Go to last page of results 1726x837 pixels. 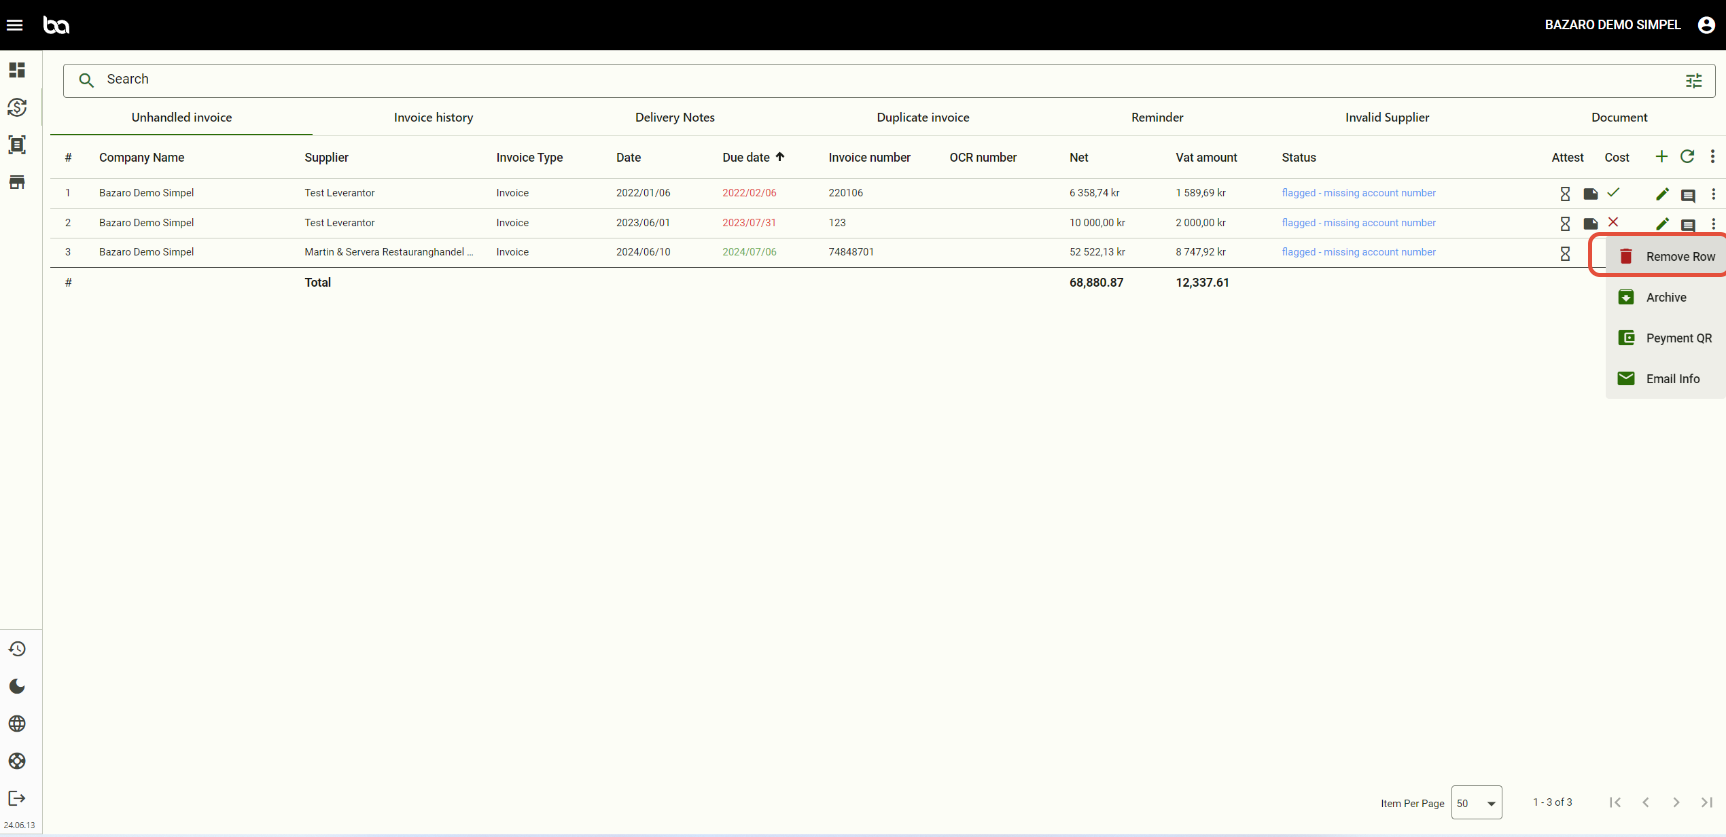pyautogui.click(x=1707, y=802)
